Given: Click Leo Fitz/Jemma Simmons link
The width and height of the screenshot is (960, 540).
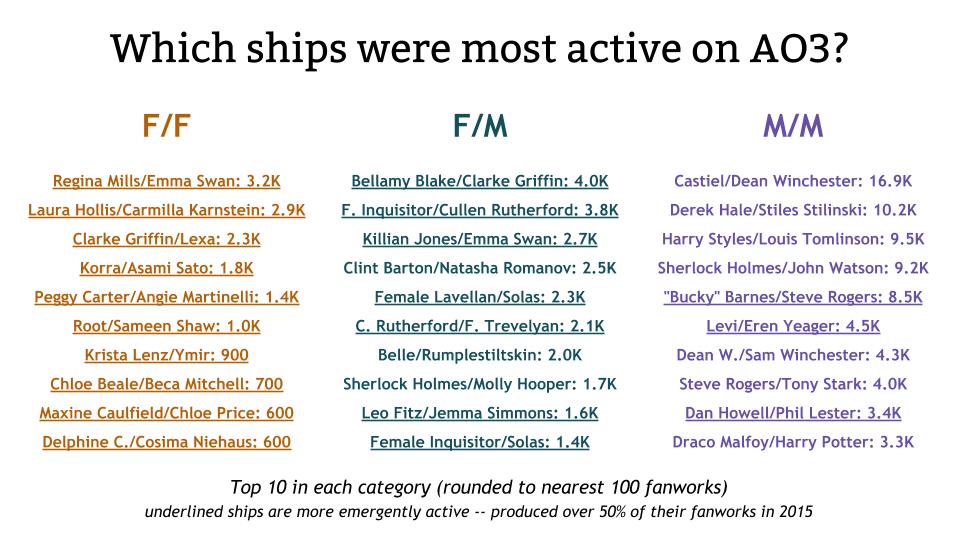Looking at the screenshot, I should pos(480,413).
